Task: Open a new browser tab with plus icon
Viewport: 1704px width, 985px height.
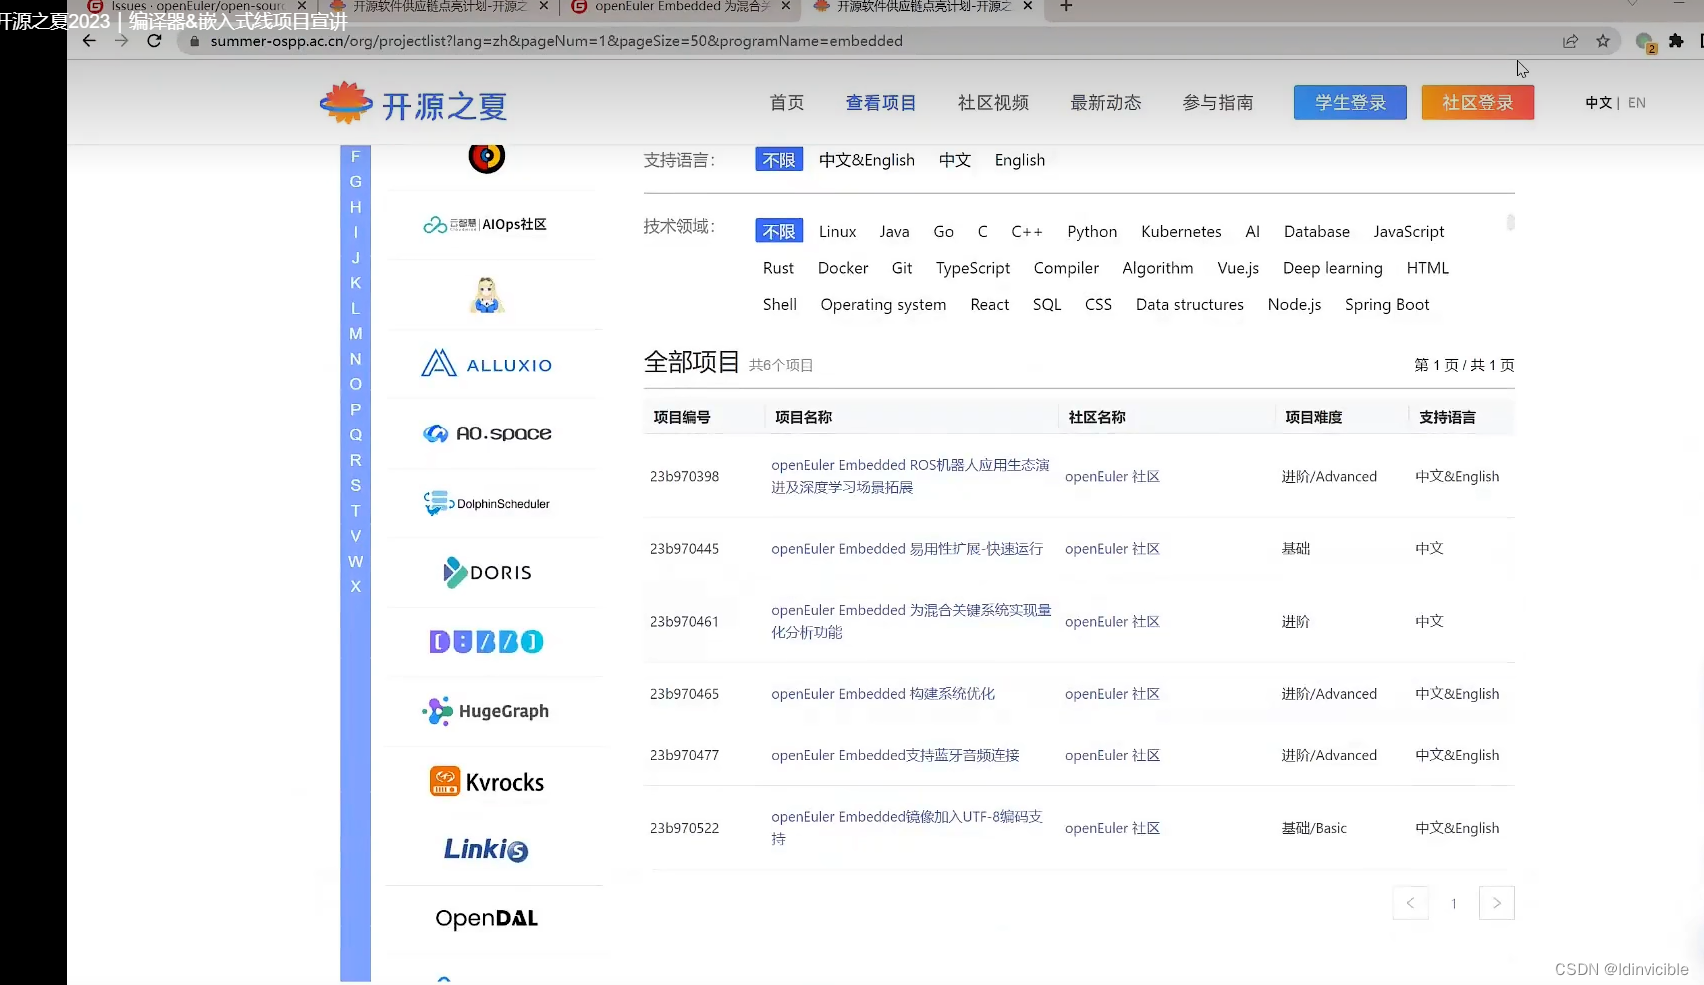Action: click(1066, 6)
